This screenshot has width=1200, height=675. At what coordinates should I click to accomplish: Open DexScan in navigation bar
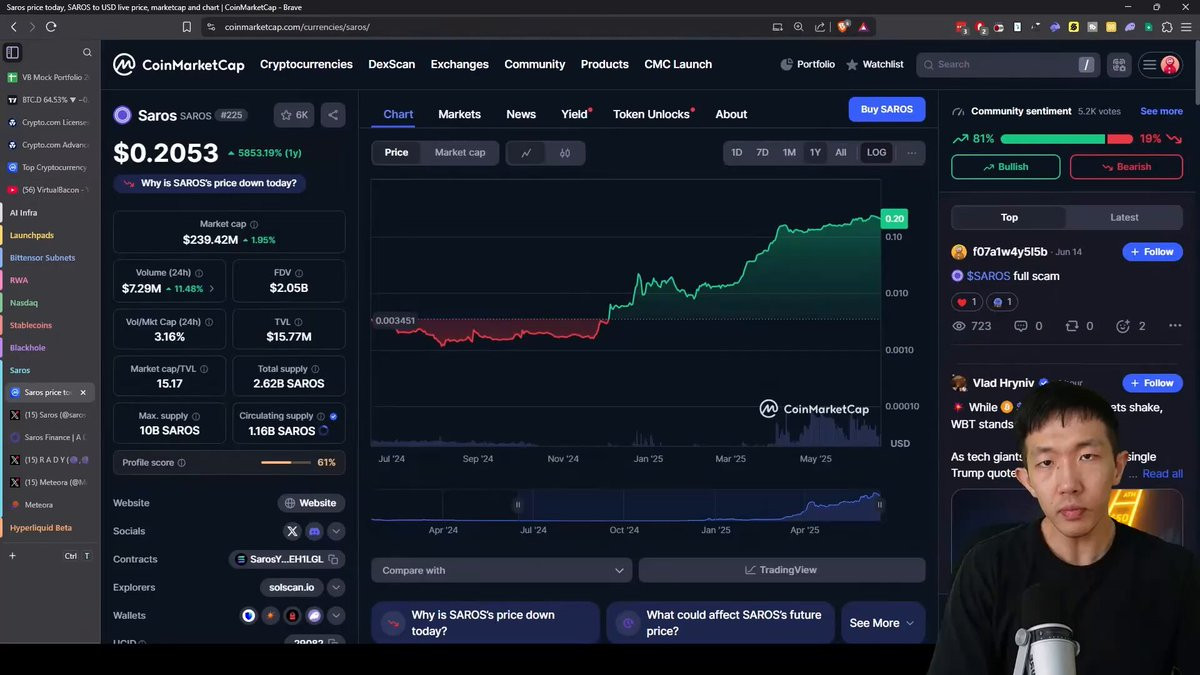coord(391,64)
